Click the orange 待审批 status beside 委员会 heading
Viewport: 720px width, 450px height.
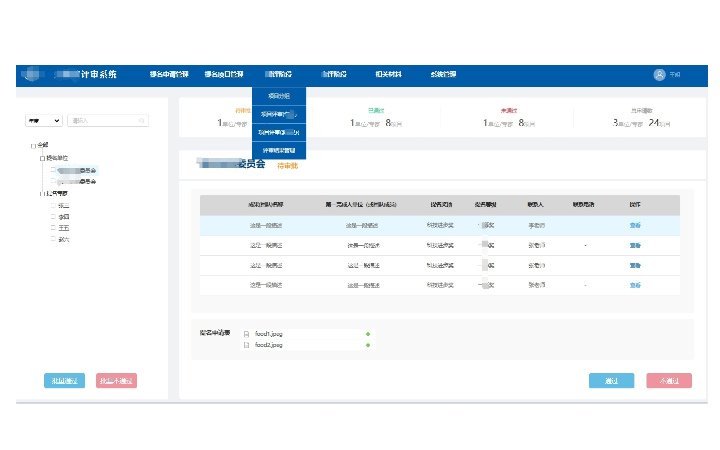[x=287, y=166]
